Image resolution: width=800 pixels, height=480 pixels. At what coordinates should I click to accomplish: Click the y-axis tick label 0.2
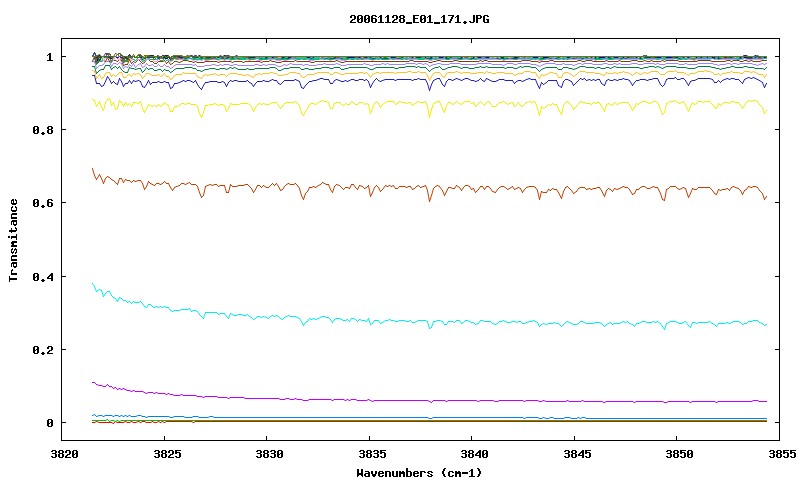(x=43, y=350)
